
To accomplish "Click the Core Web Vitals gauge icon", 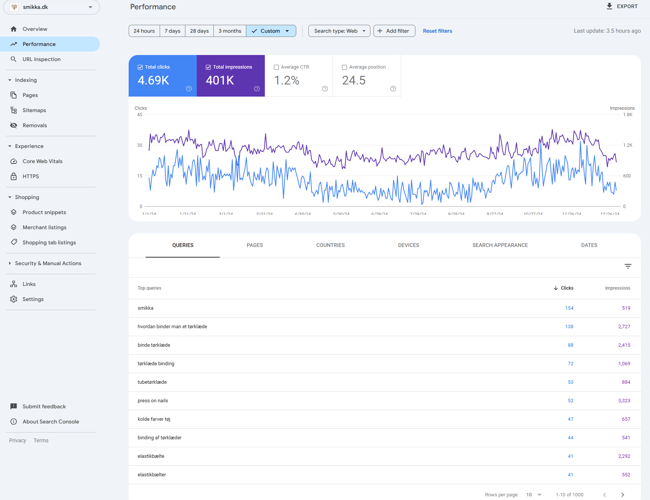I will pos(14,161).
